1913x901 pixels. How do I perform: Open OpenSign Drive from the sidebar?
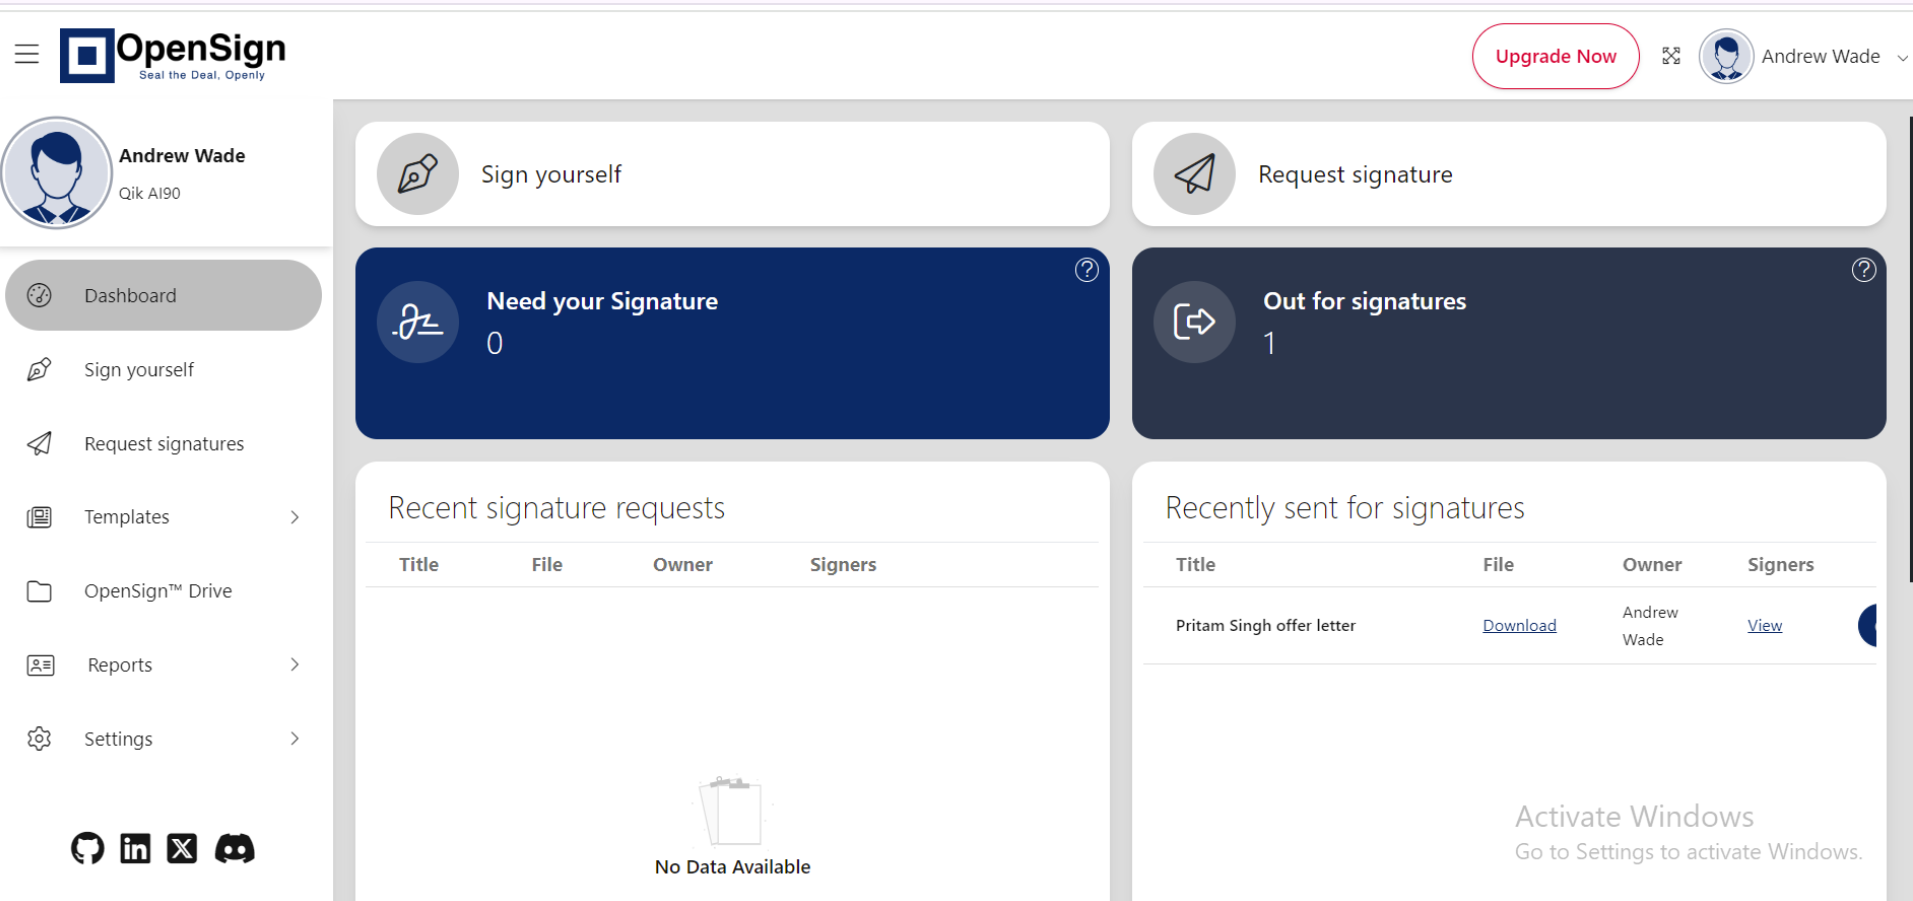[x=158, y=591]
